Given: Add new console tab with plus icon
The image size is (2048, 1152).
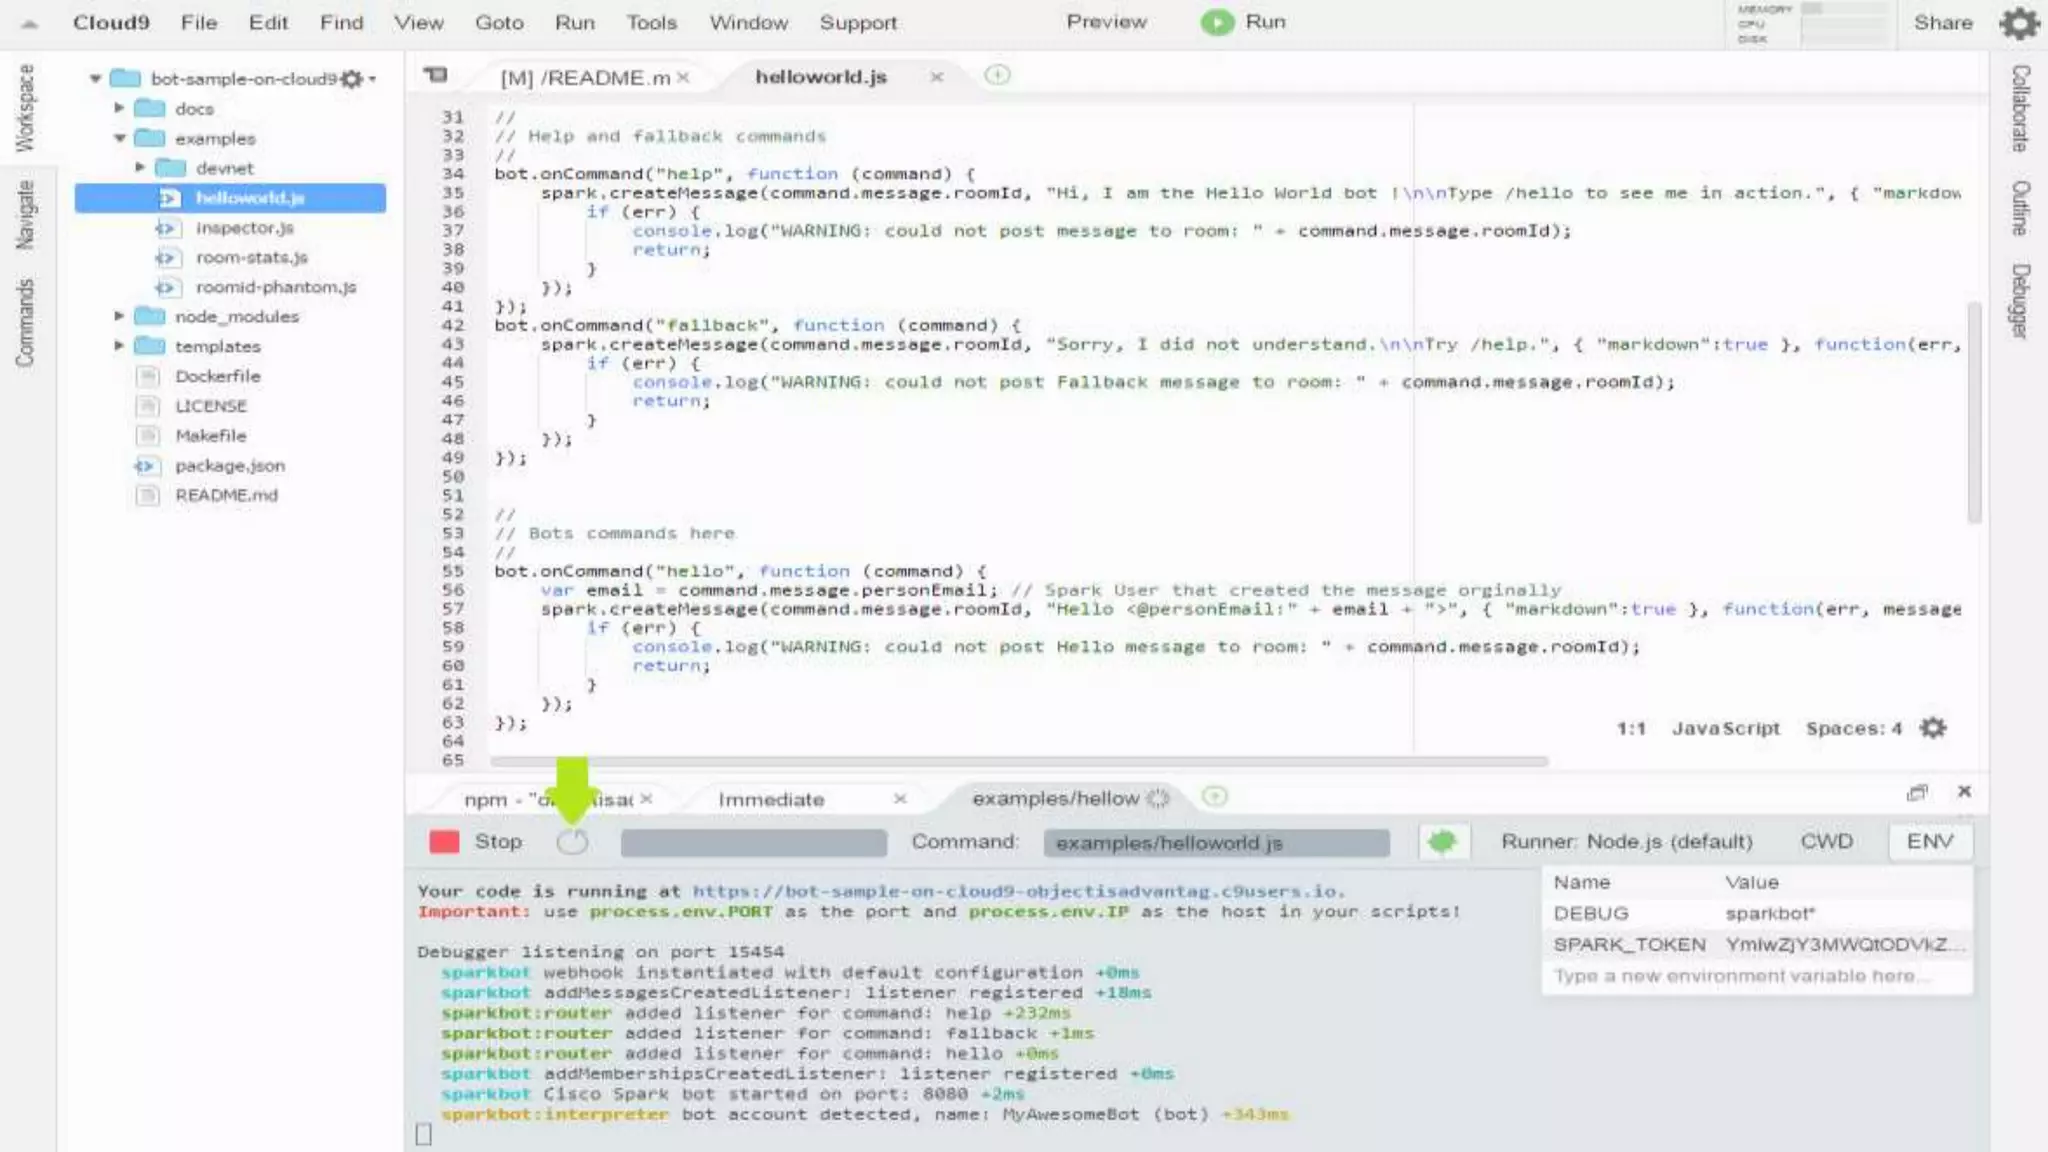Looking at the screenshot, I should (x=1214, y=797).
